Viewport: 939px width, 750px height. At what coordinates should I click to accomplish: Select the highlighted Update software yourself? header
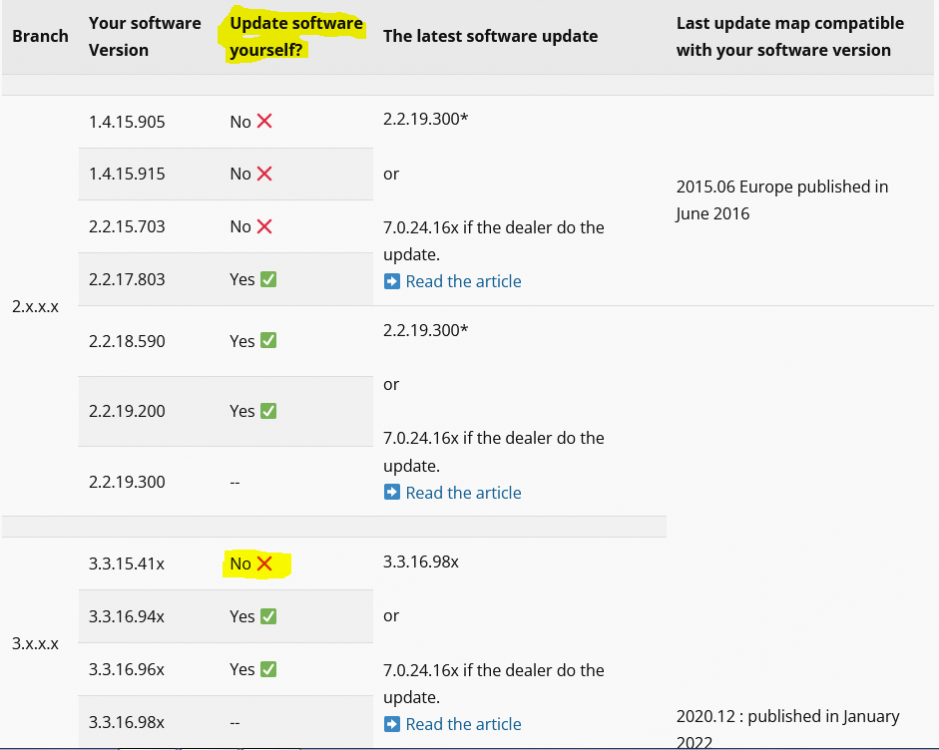pyautogui.click(x=296, y=36)
